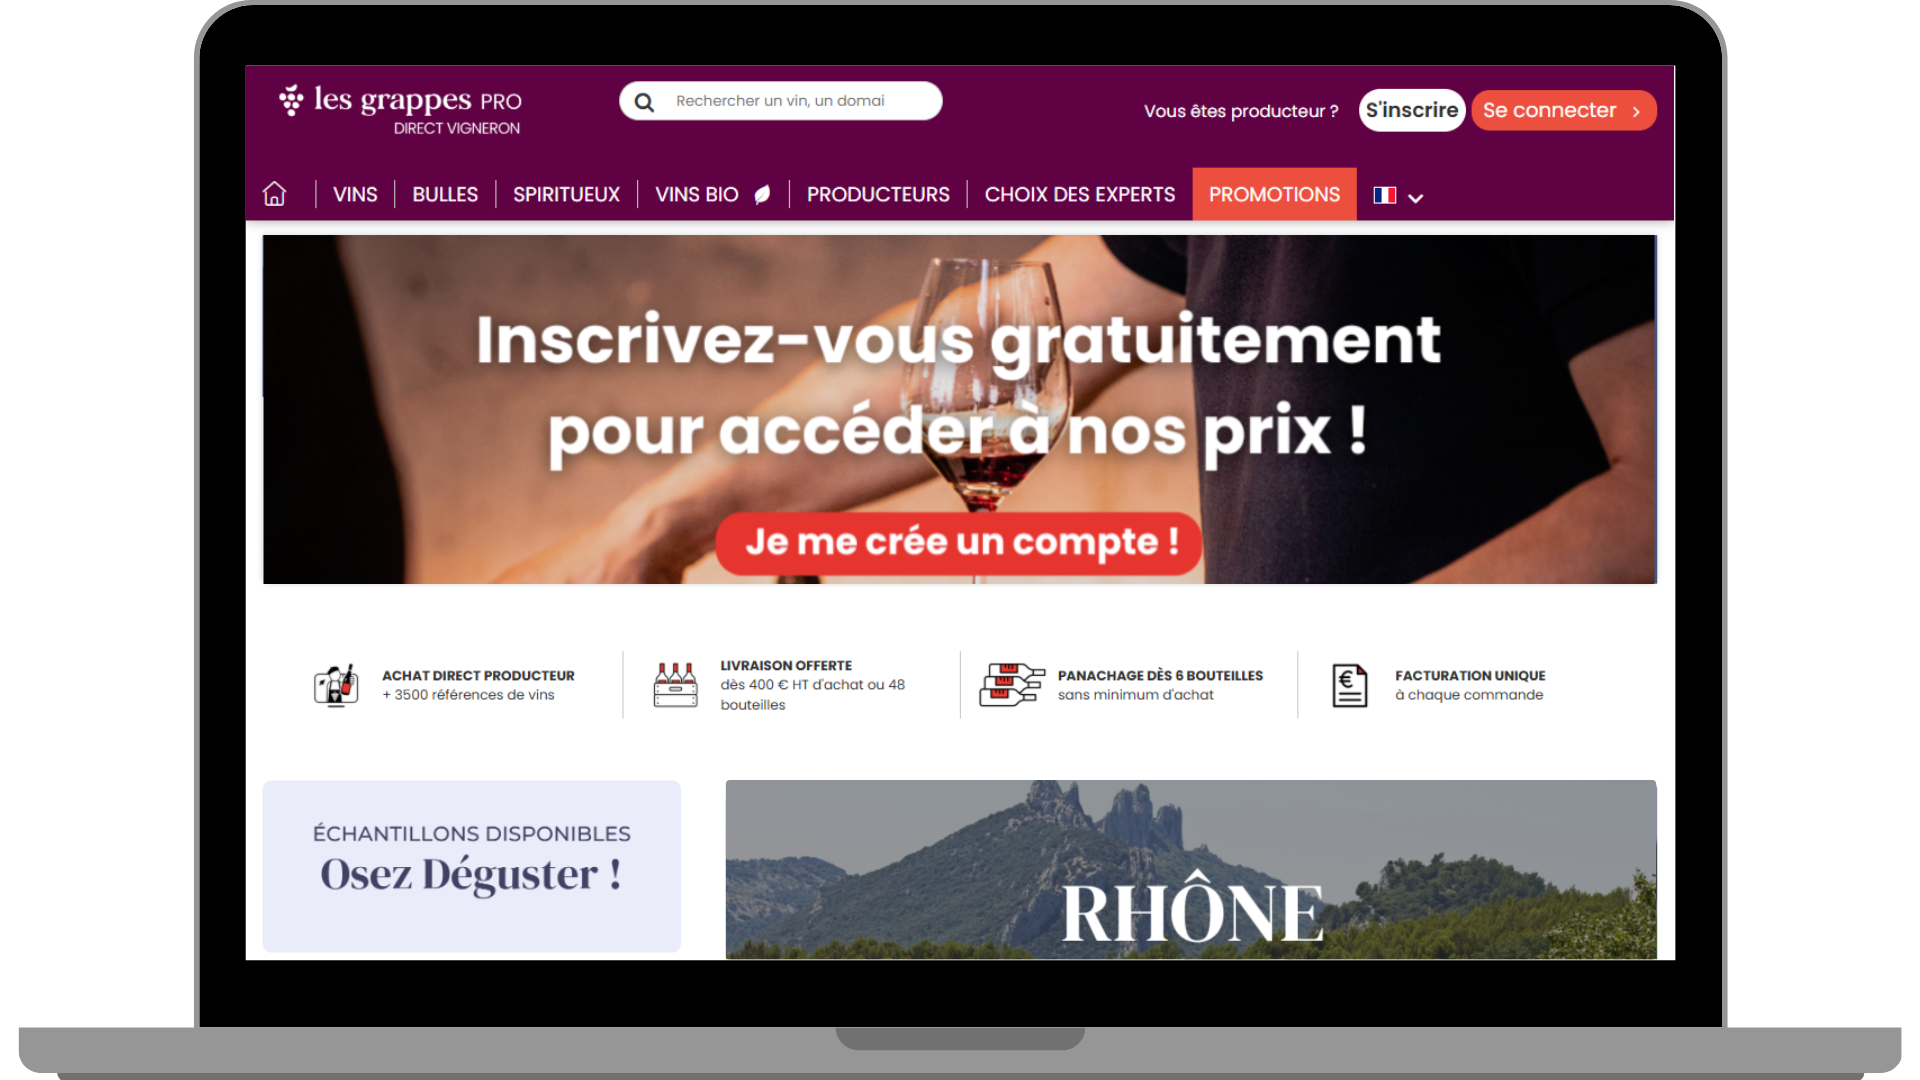
Task: Select the French flag language icon
Action: click(x=1384, y=195)
